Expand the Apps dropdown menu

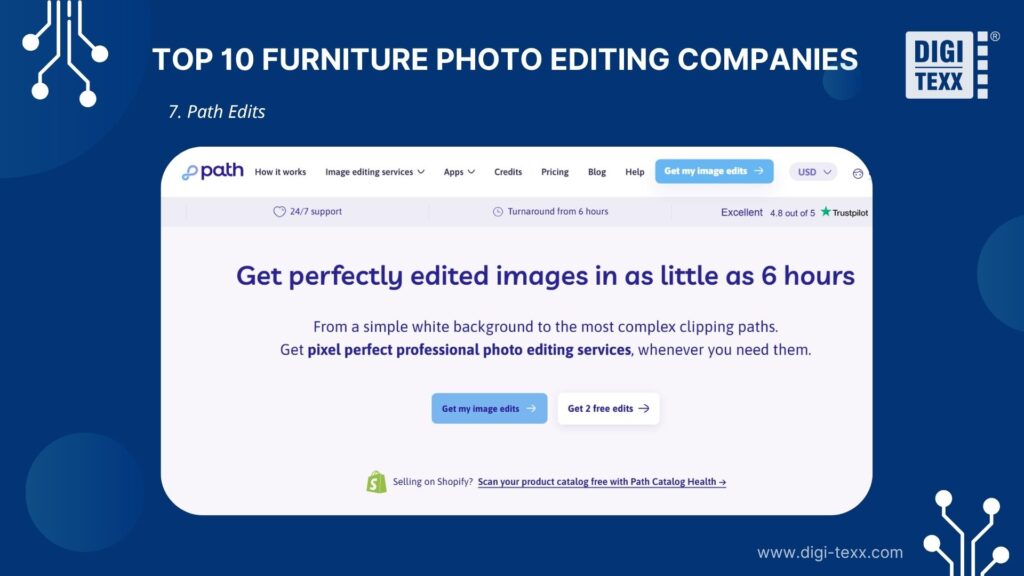pyautogui.click(x=459, y=172)
